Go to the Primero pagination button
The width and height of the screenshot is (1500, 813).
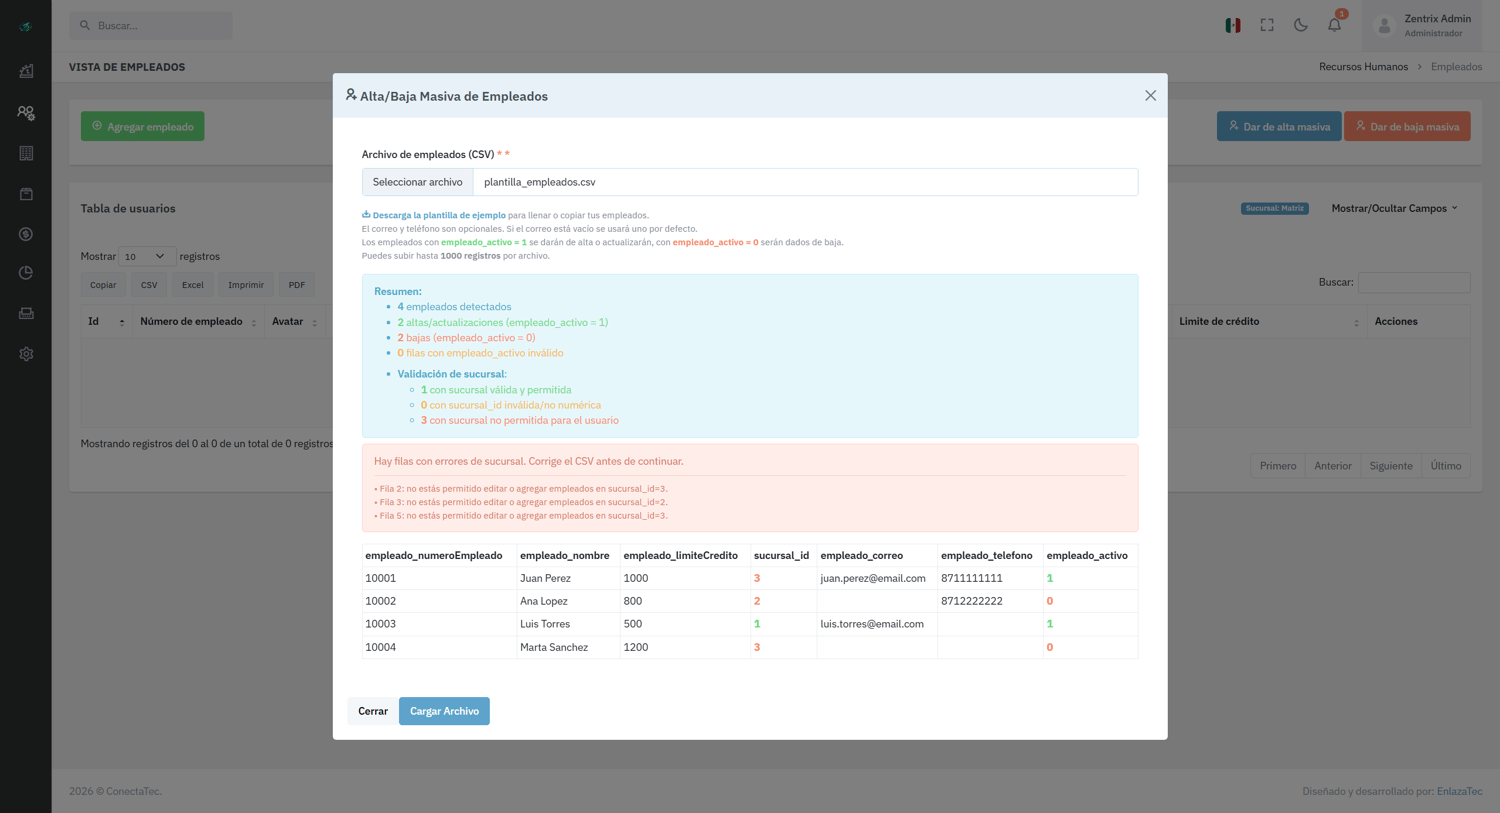point(1278,466)
